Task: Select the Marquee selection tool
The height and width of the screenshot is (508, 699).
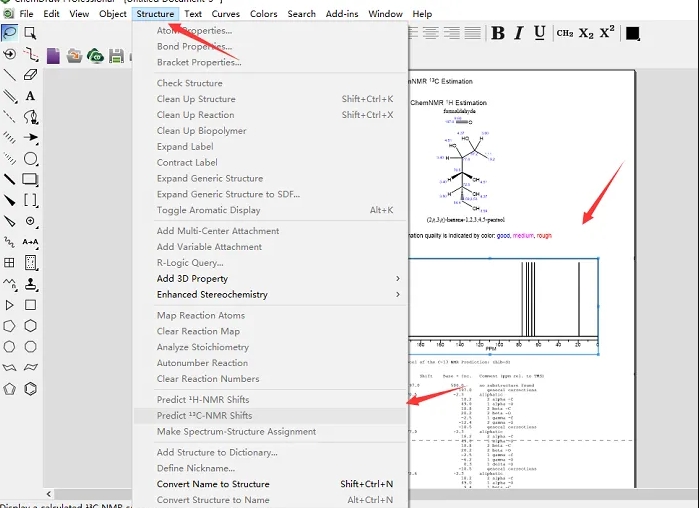Action: 30,33
